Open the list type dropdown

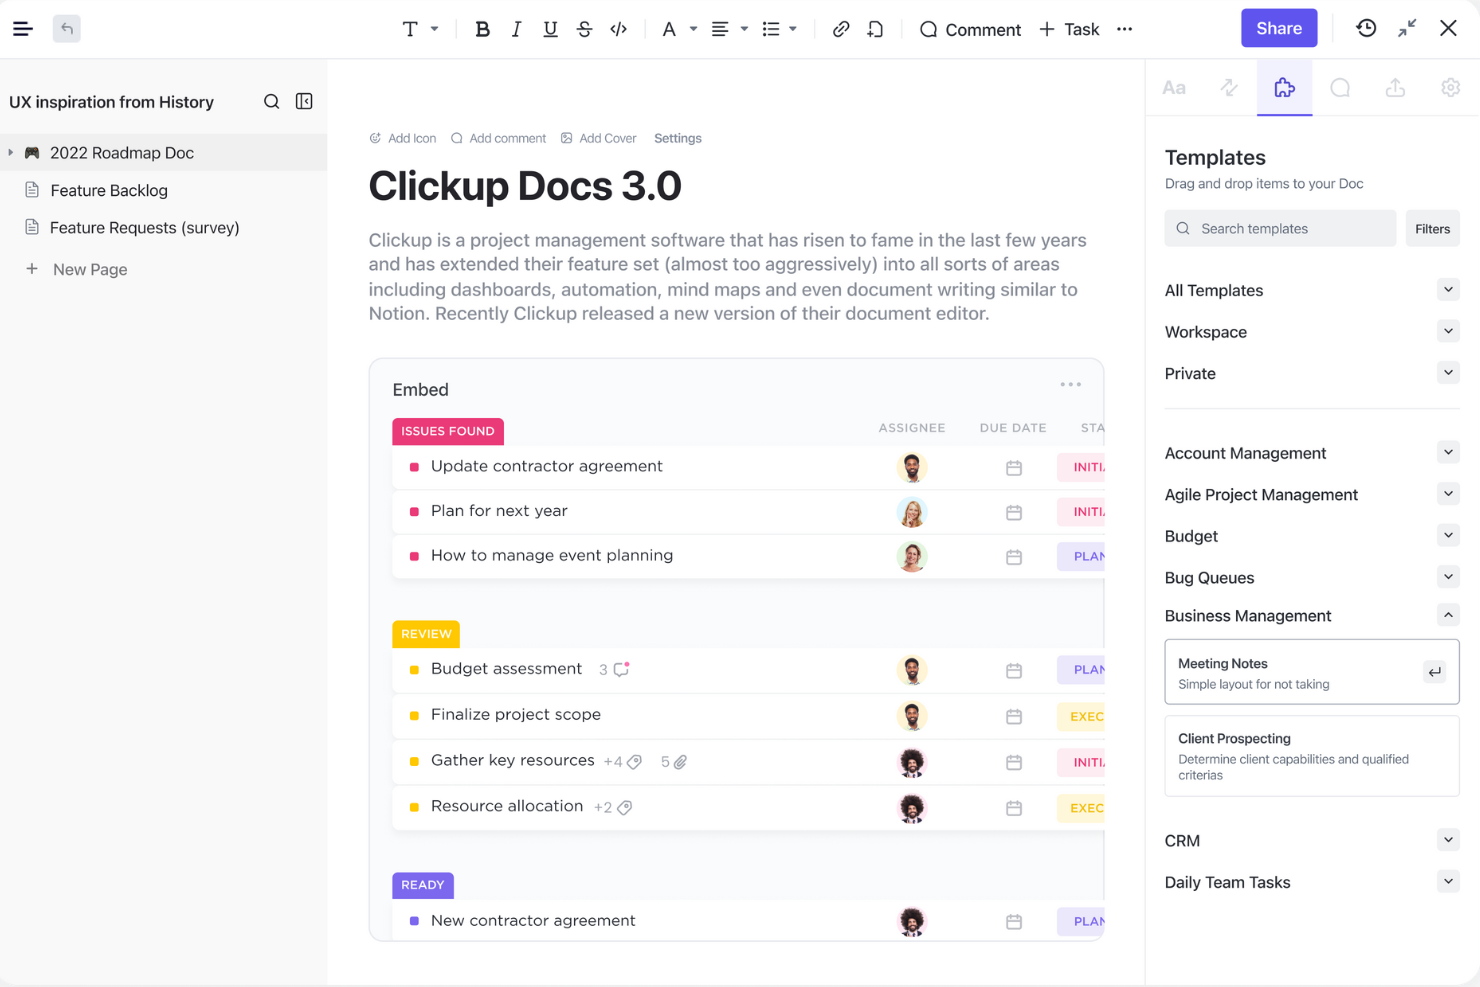click(780, 29)
